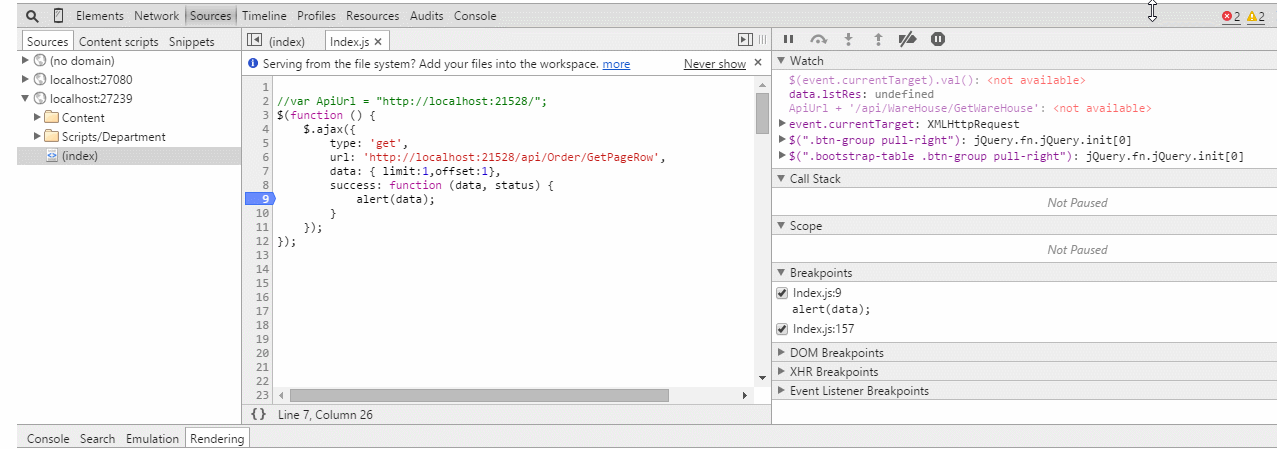The width and height of the screenshot is (1277, 449).
Task: Open the Content scripts tab
Action: pyautogui.click(x=118, y=42)
